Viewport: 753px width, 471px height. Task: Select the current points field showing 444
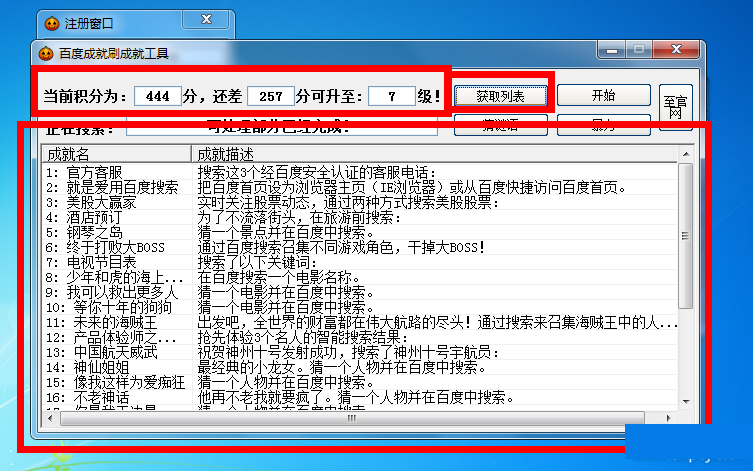coord(158,96)
